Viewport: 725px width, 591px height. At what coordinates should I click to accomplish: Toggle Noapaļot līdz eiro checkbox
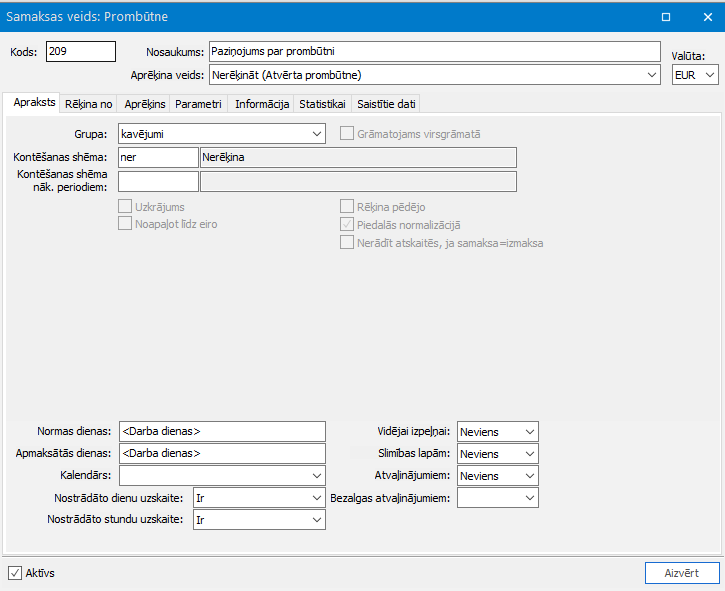[x=125, y=223]
